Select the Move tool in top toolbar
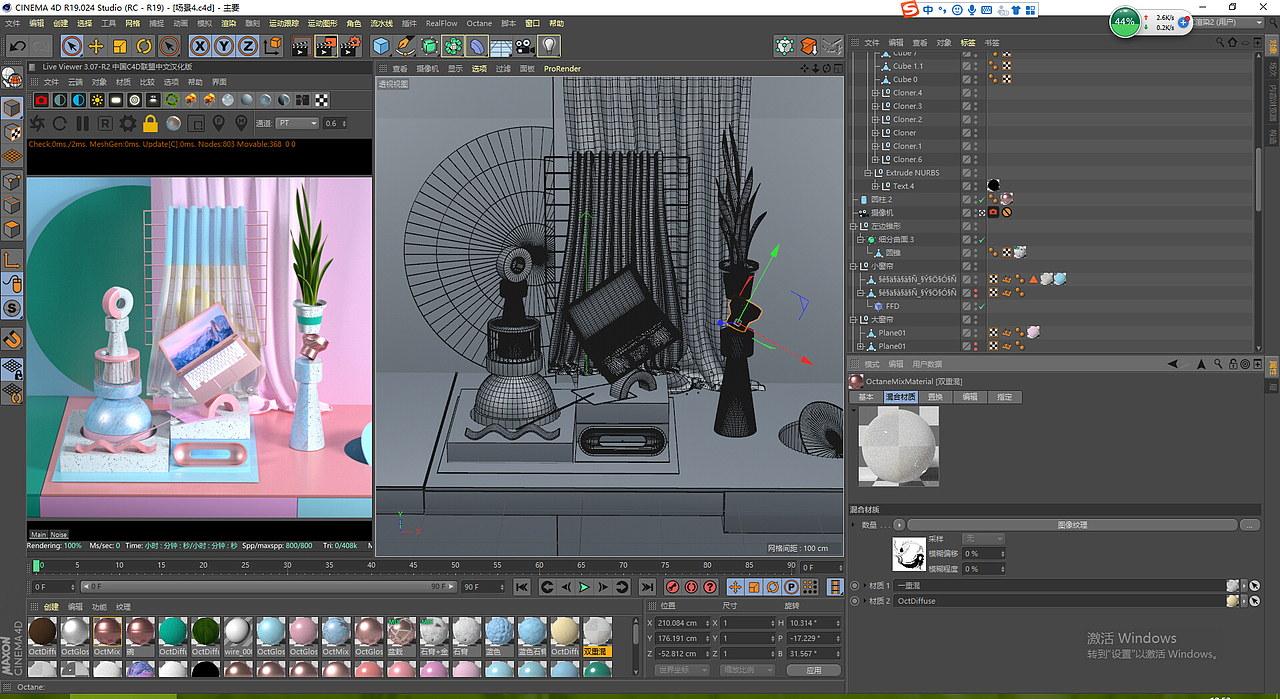Screen dimensions: 1280x699 coord(96,46)
